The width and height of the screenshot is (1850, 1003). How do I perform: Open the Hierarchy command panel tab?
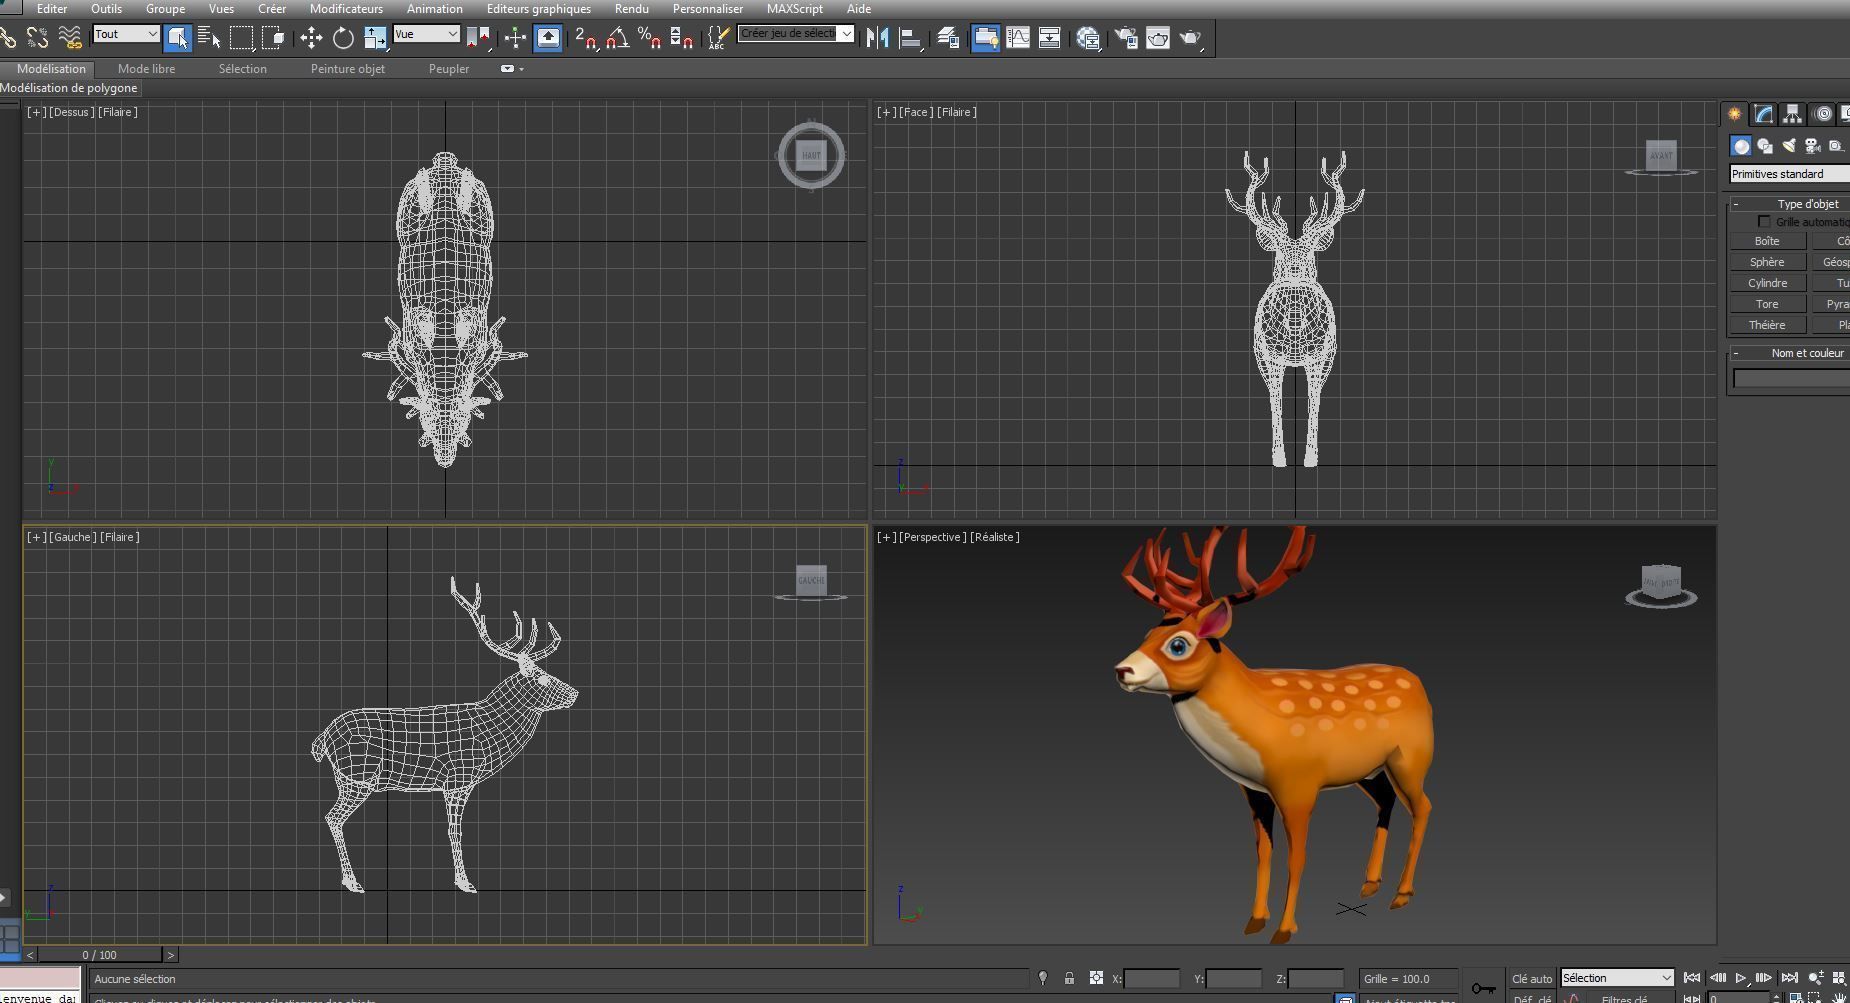tap(1793, 114)
